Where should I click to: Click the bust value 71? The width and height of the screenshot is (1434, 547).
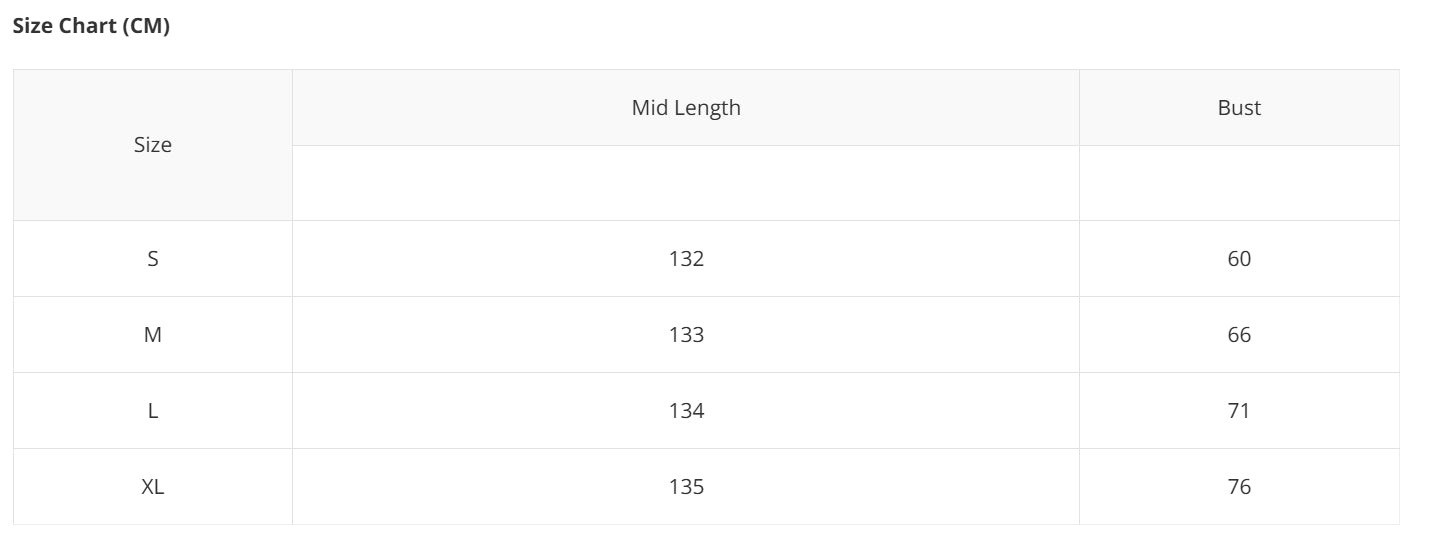click(1239, 411)
